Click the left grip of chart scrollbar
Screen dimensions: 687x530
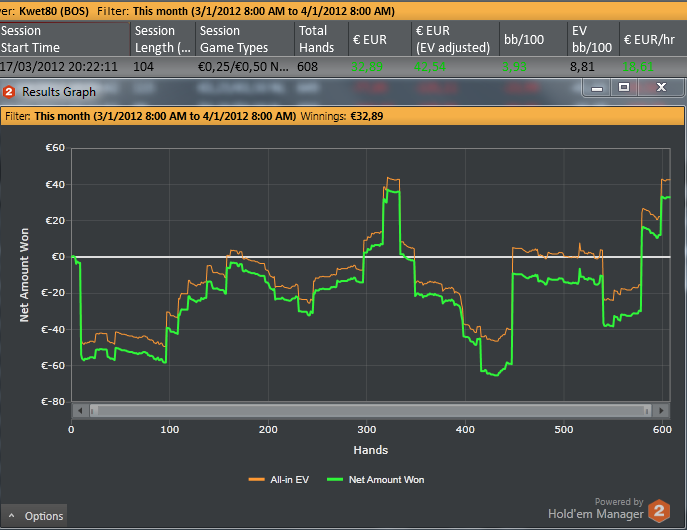(94, 411)
